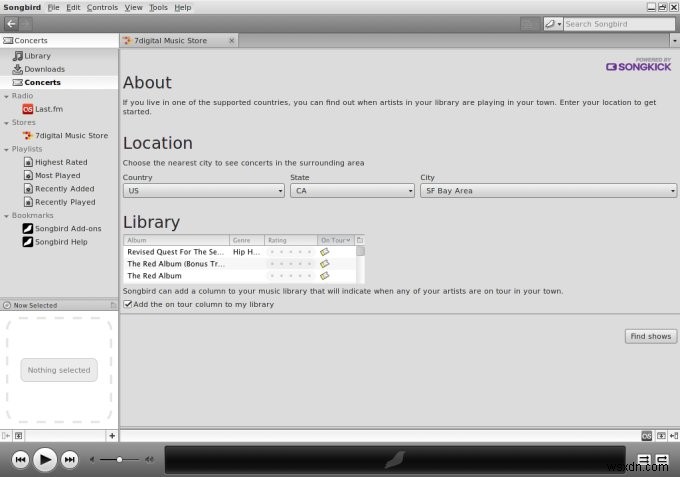The image size is (680, 477).
Task: Switch to the 7digital Music Store tab
Action: pos(179,40)
